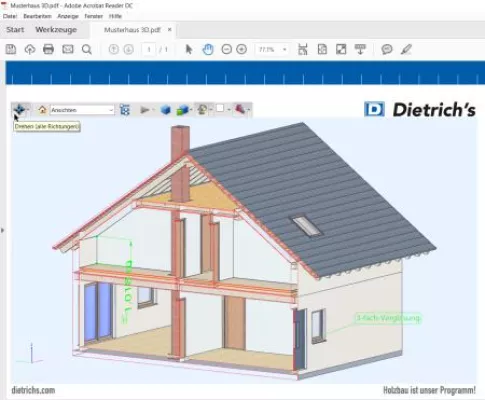Expand the rotate tool dropdown arrow
This screenshot has height=400, width=485.
(28, 110)
